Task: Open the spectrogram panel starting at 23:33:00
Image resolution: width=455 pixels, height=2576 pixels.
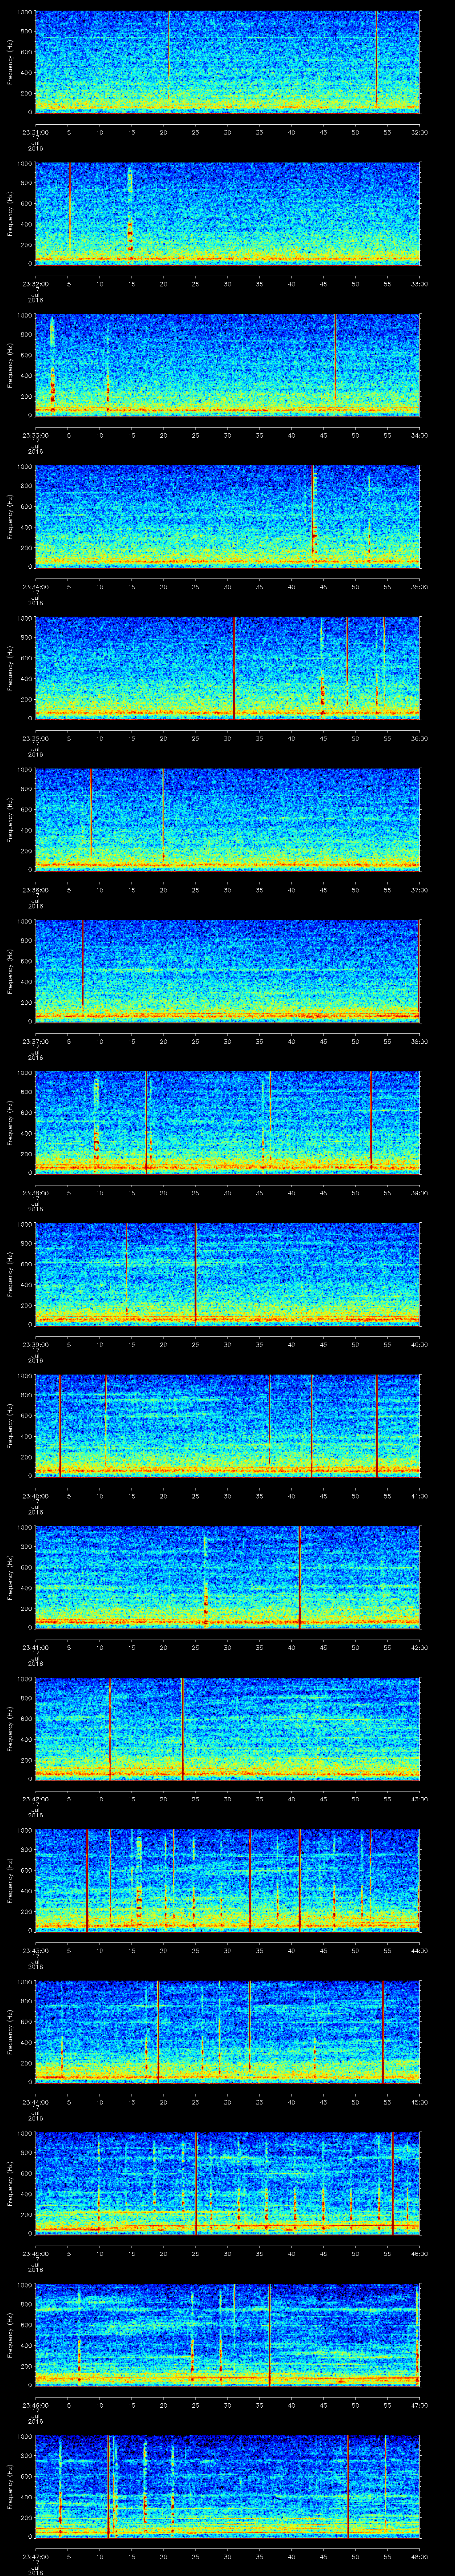Action: pyautogui.click(x=227, y=364)
